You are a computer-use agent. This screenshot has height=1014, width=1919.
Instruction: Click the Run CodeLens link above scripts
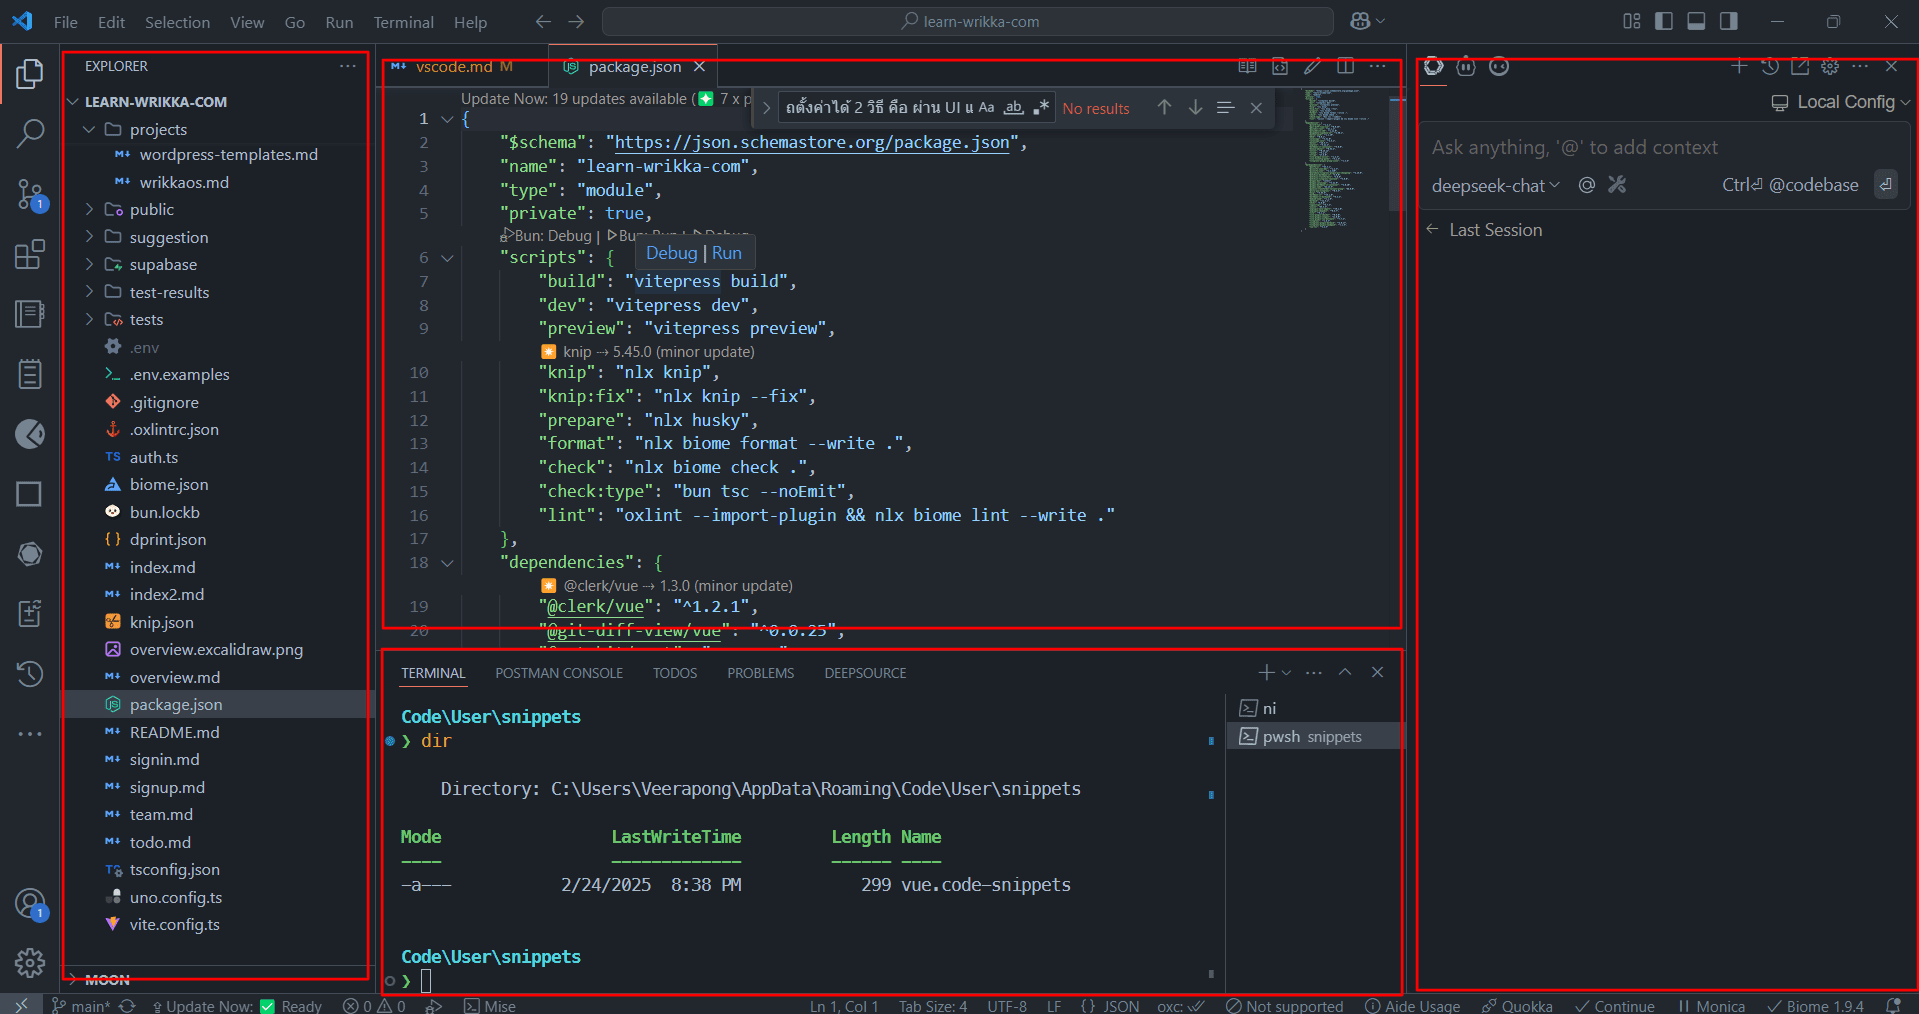click(x=727, y=253)
